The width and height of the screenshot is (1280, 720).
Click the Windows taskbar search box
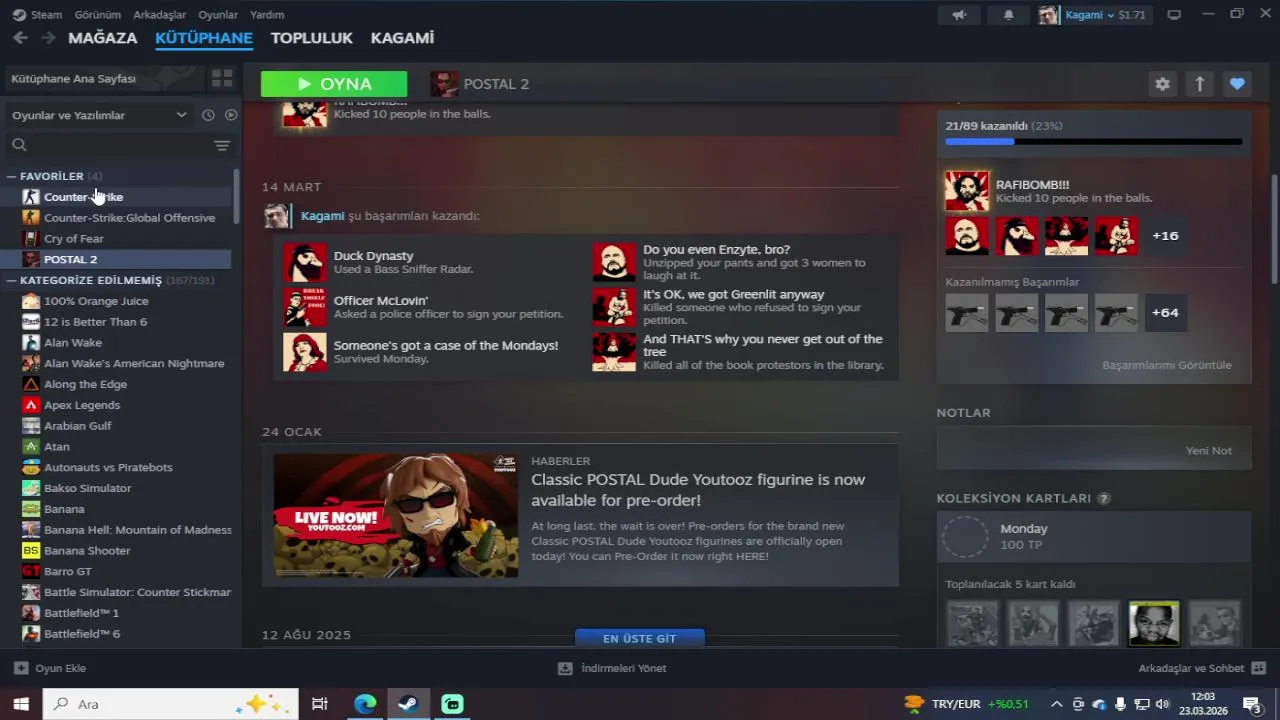[170, 704]
